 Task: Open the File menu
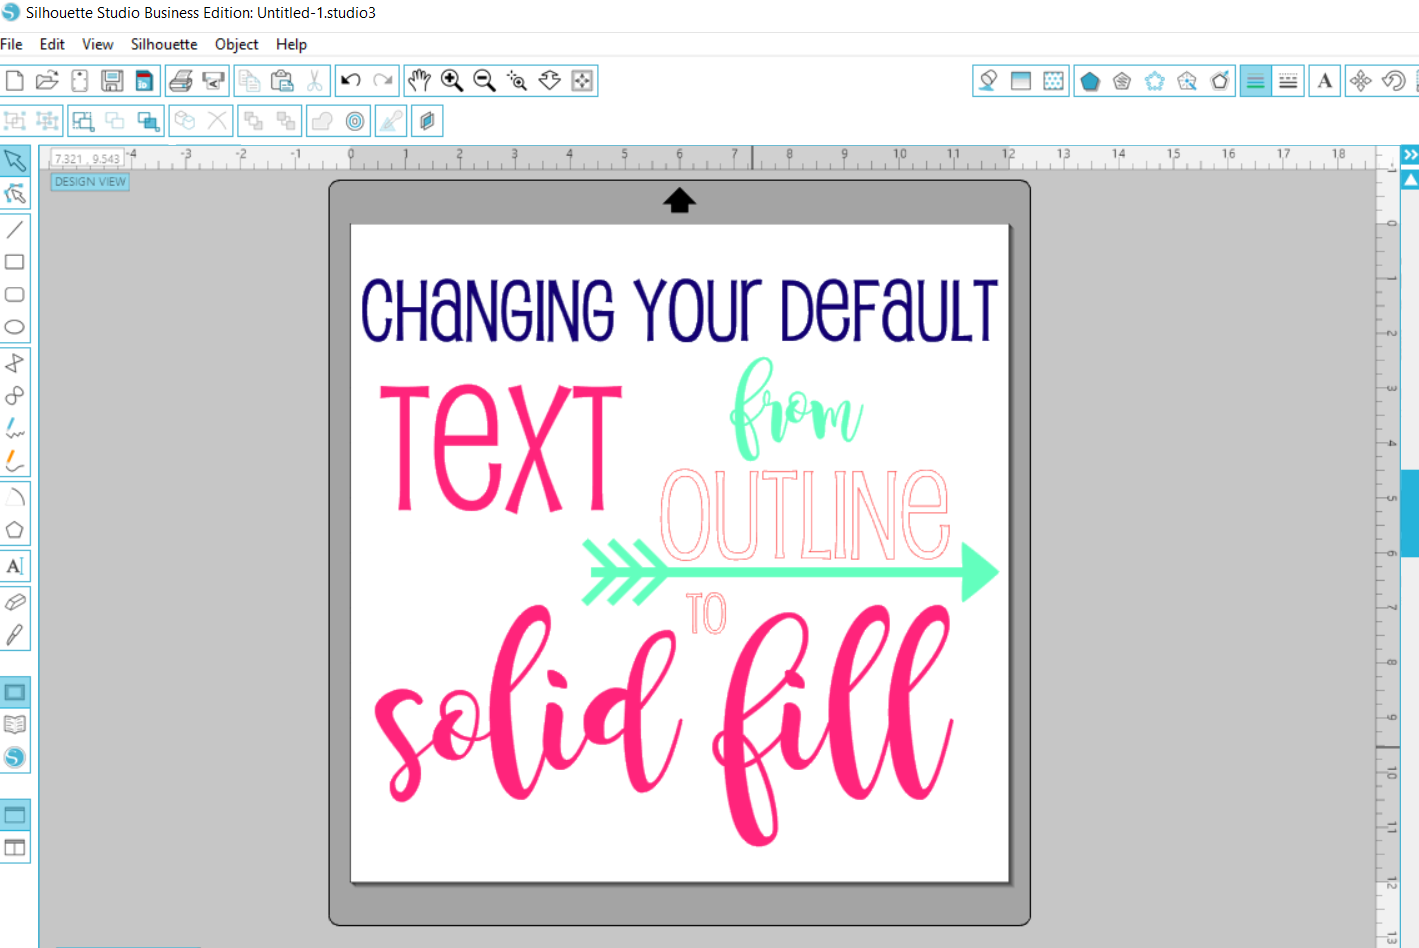[12, 44]
